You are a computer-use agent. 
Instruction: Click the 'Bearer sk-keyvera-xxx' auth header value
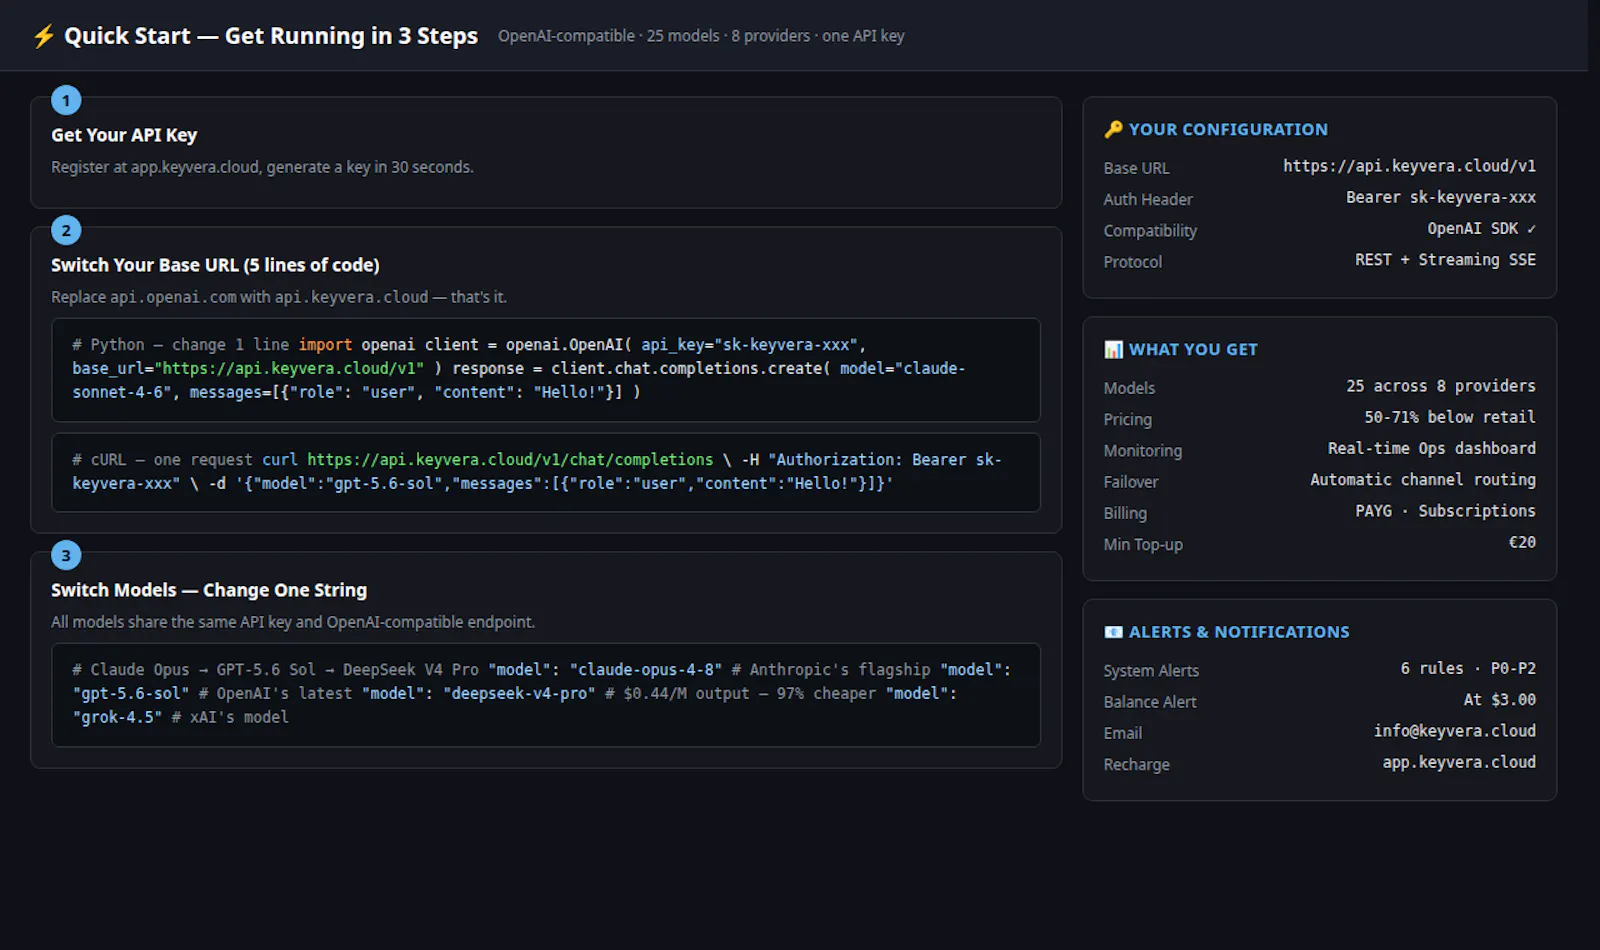click(1441, 197)
